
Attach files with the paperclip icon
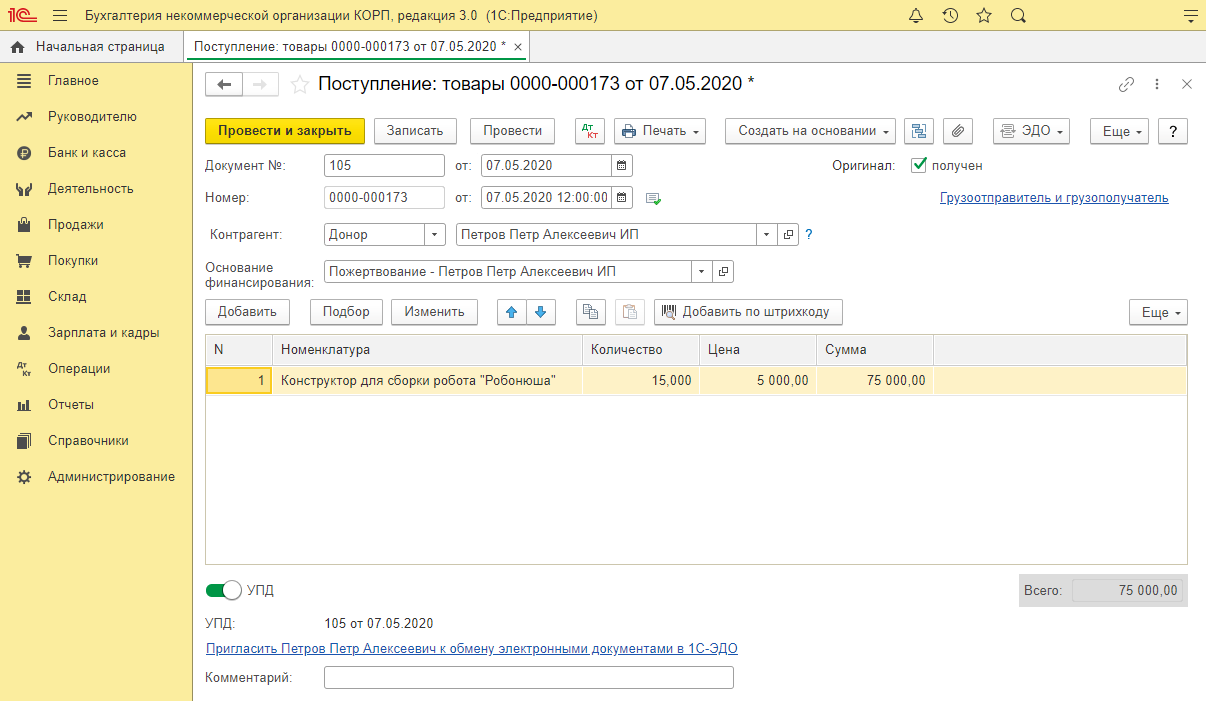(958, 131)
